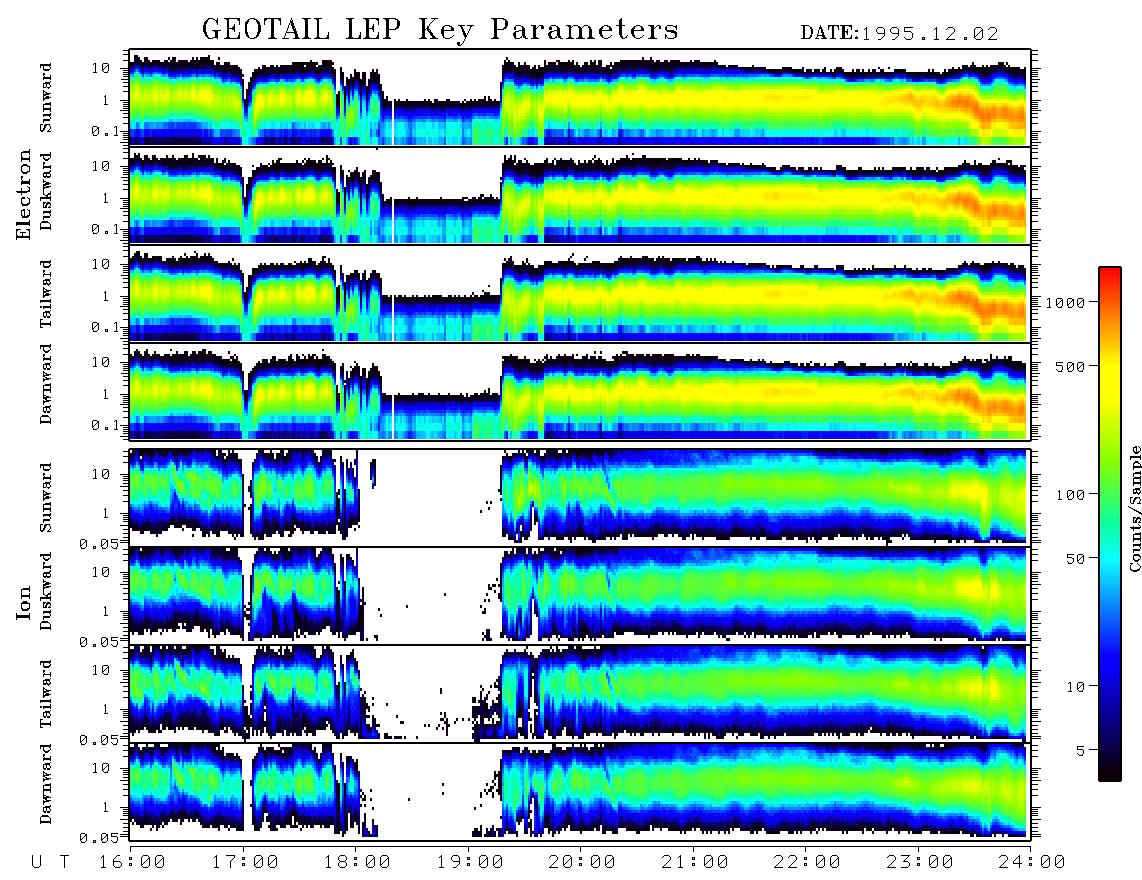Click the colorbar's 10 tick label

point(1075,687)
